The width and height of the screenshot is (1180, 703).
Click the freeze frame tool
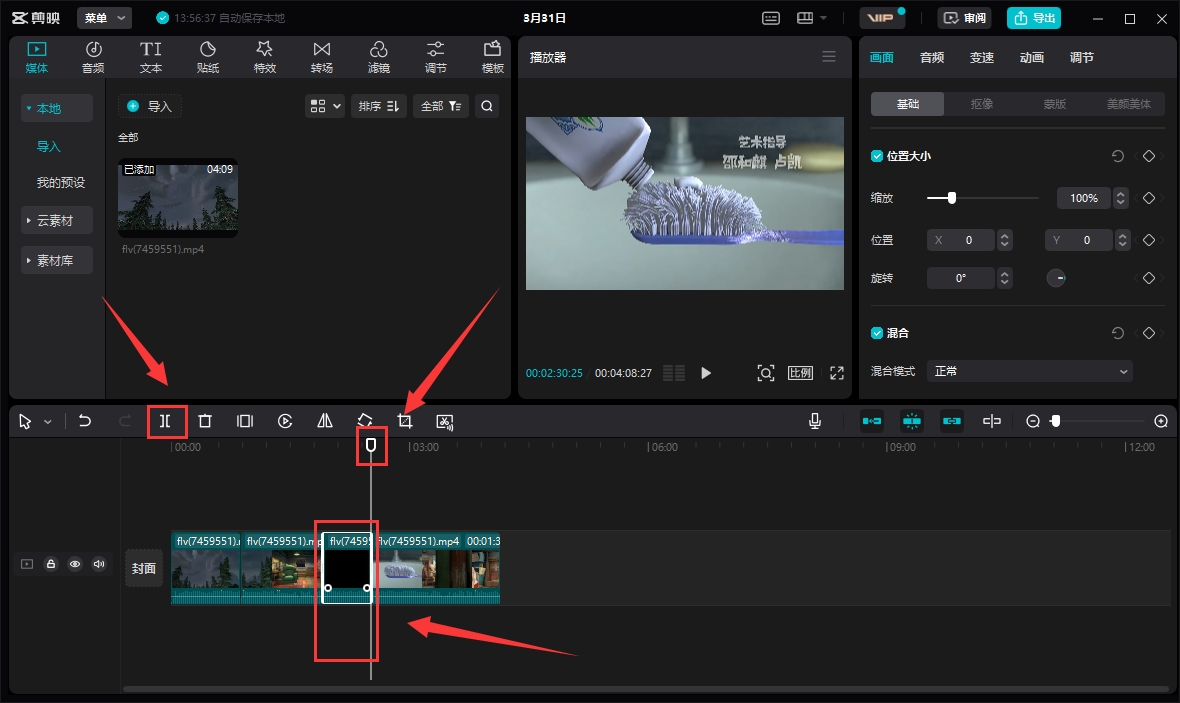pyautogui.click(x=245, y=421)
